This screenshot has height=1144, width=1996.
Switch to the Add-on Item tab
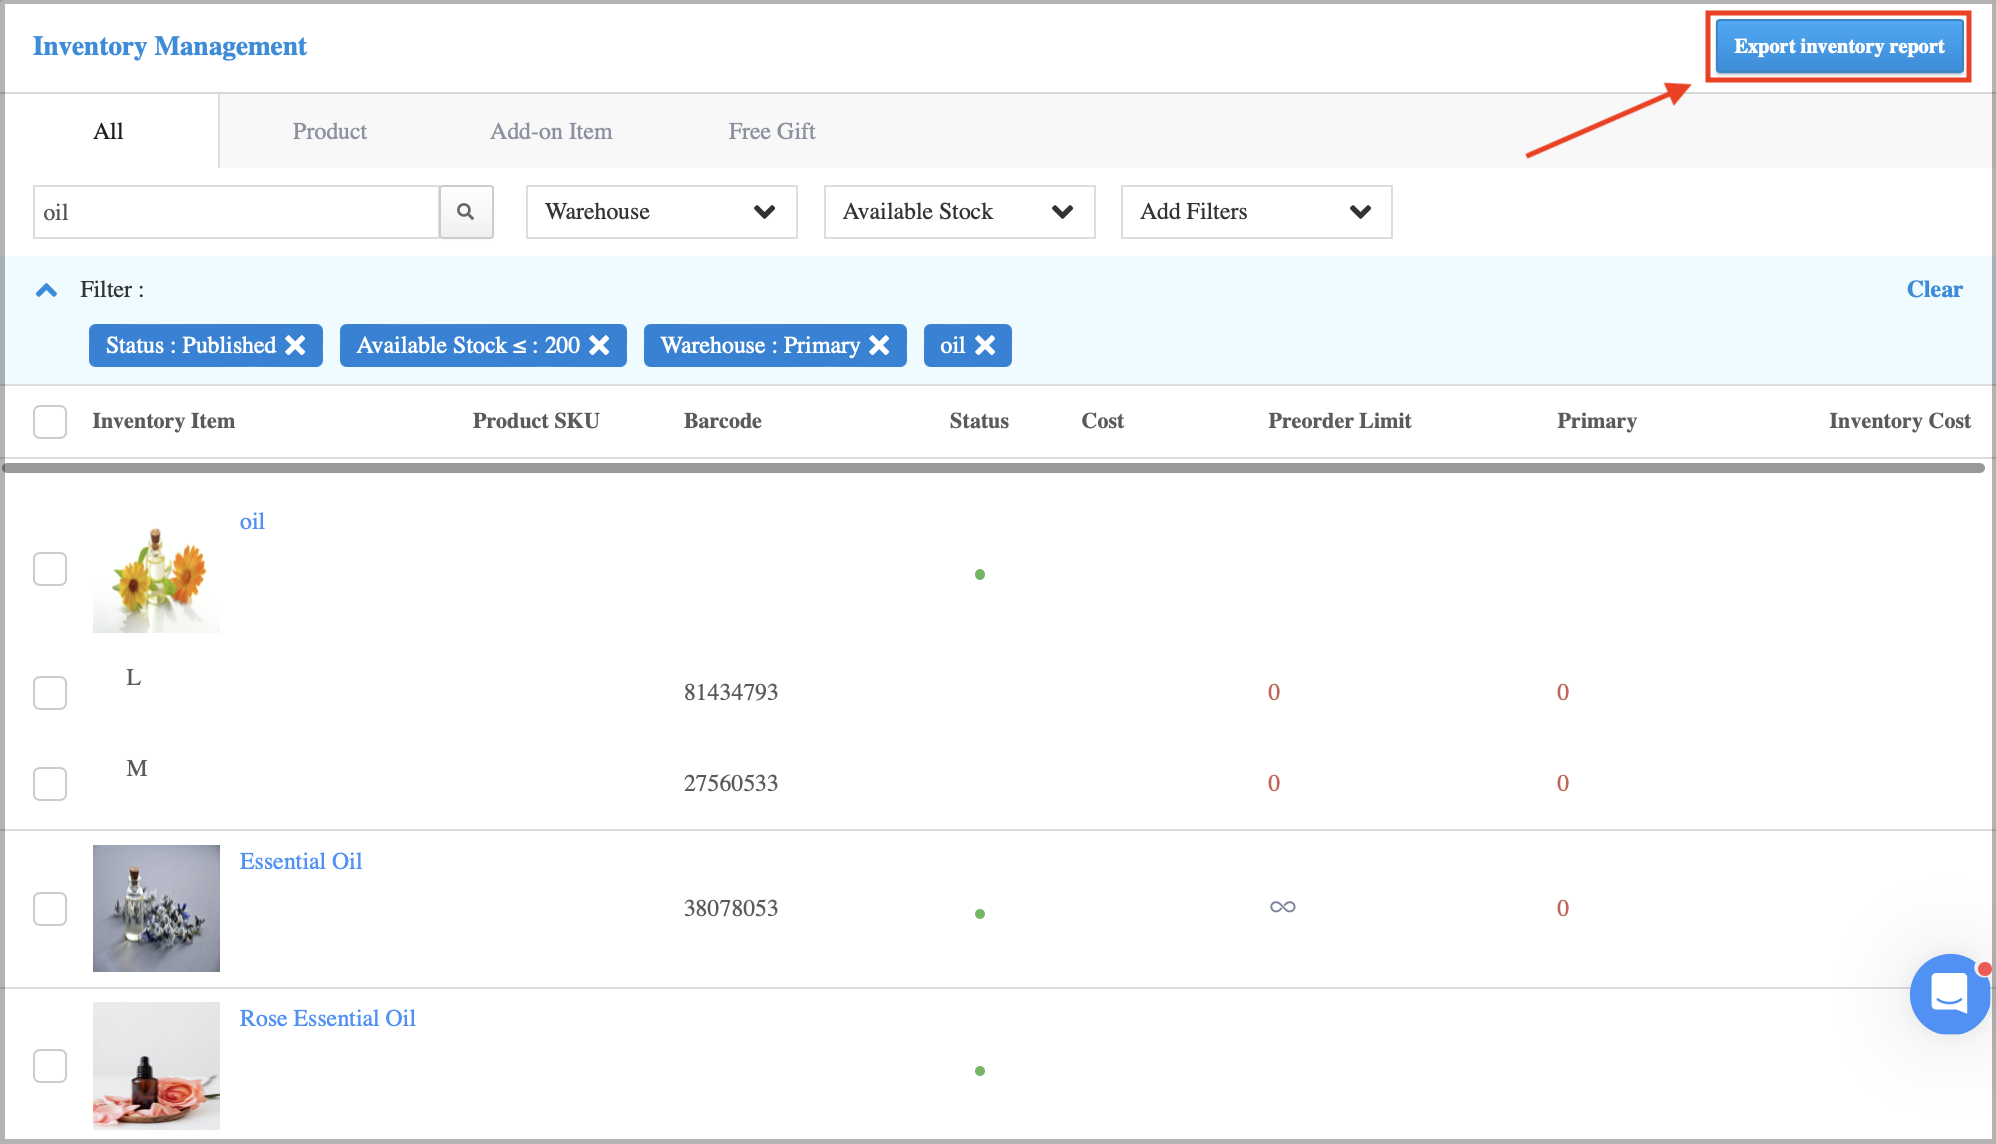click(551, 131)
